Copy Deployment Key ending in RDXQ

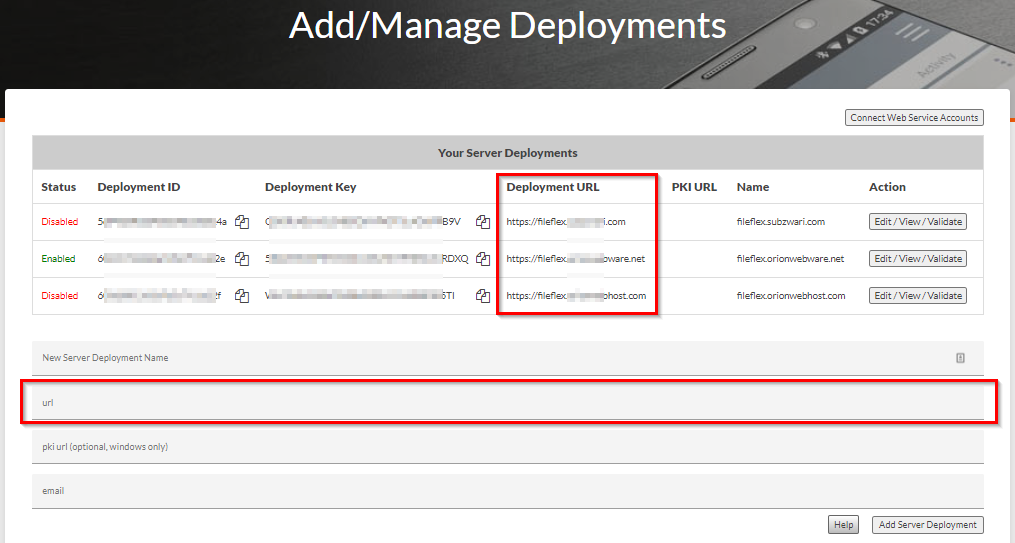483,259
